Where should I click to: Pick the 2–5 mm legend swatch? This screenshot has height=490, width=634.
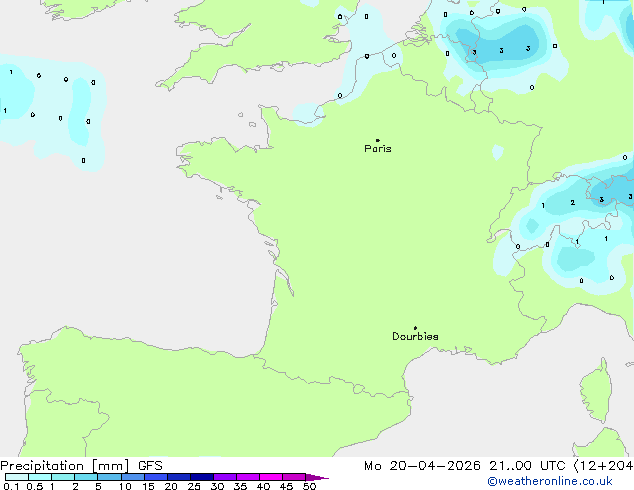pos(86,477)
